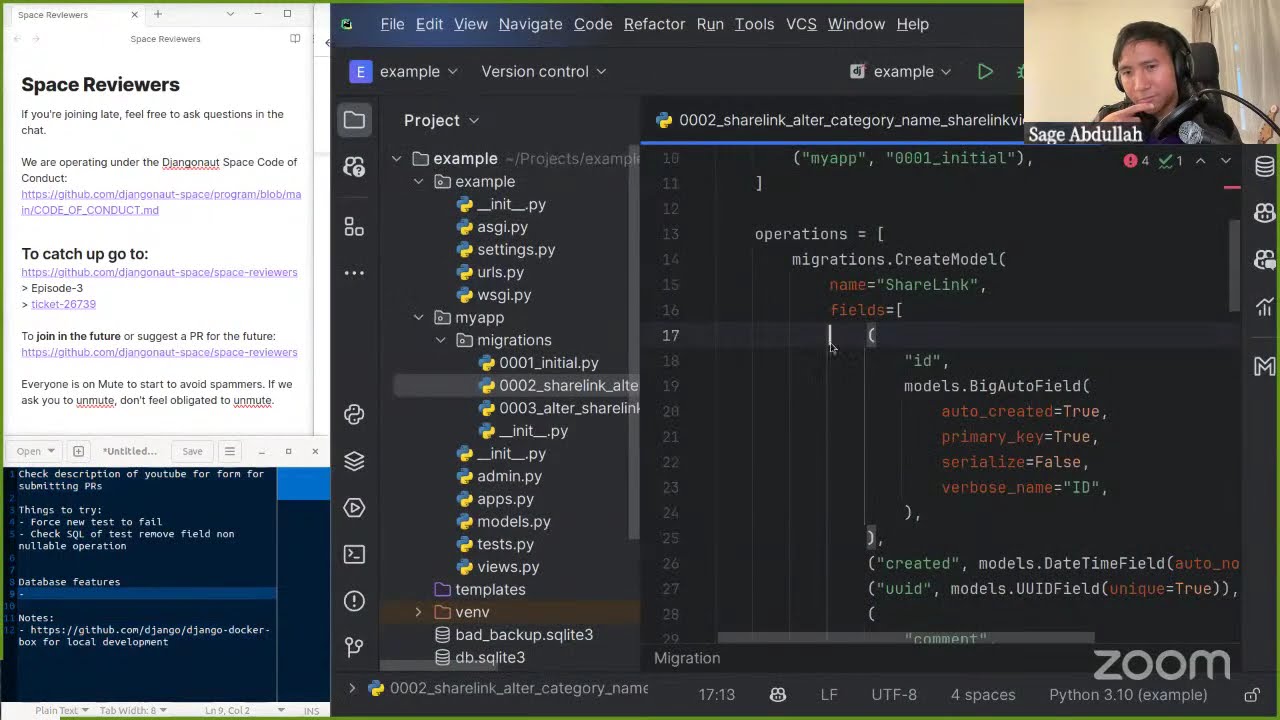The height and width of the screenshot is (720, 1280).
Task: Click the 4 spaces indent setting
Action: 983,695
